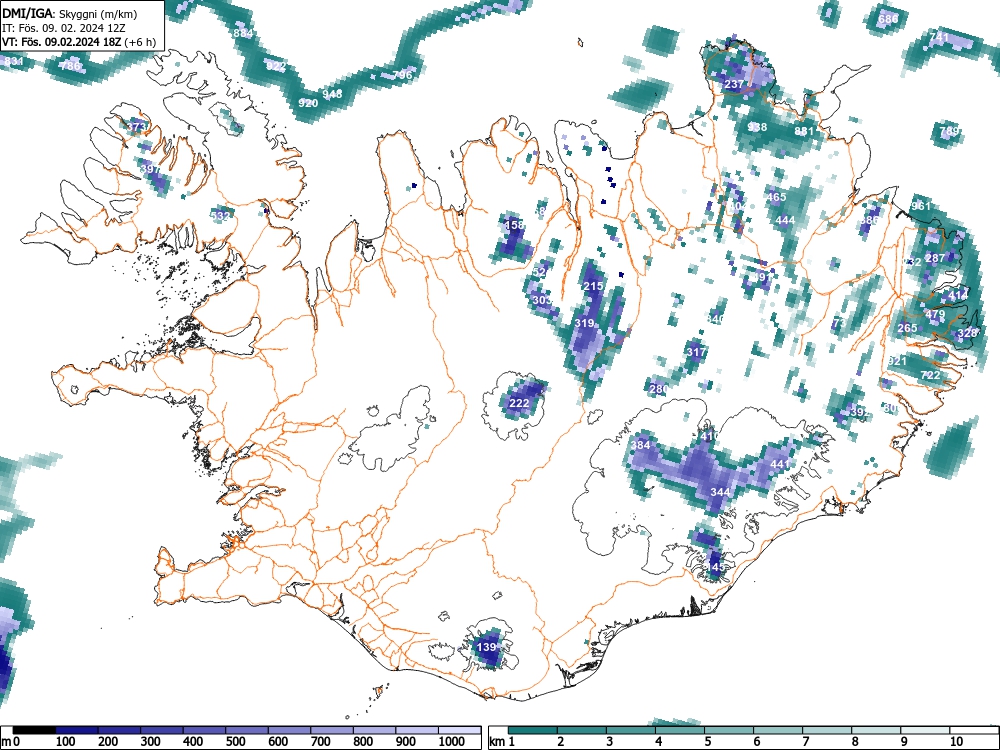Click the 532 visibility value
1000x750 pixels.
[219, 216]
